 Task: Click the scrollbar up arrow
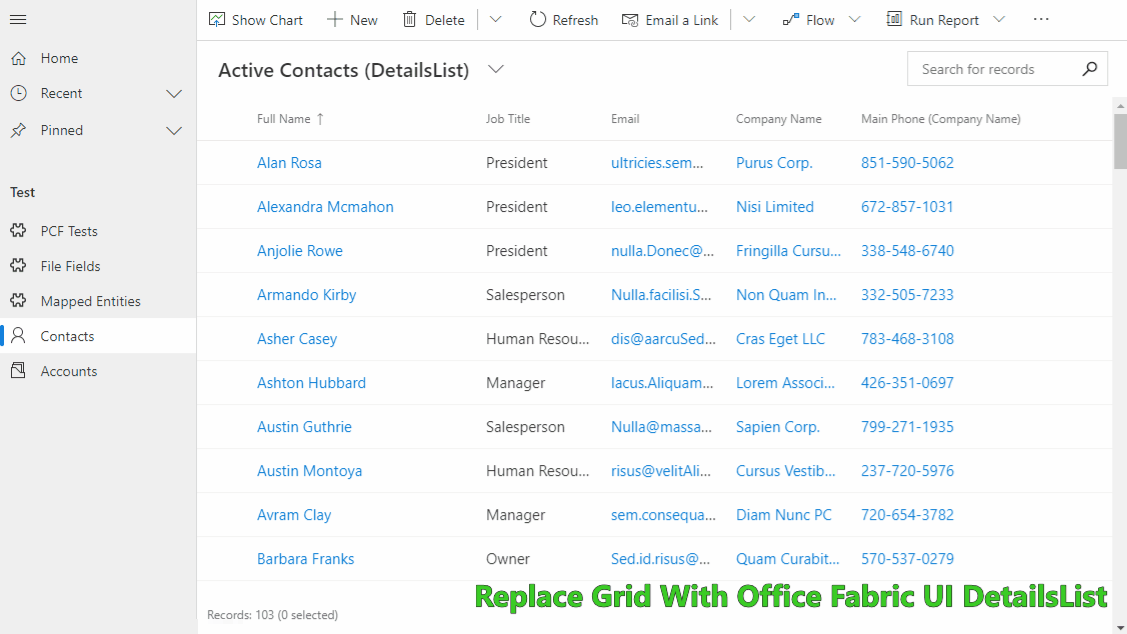[1120, 106]
